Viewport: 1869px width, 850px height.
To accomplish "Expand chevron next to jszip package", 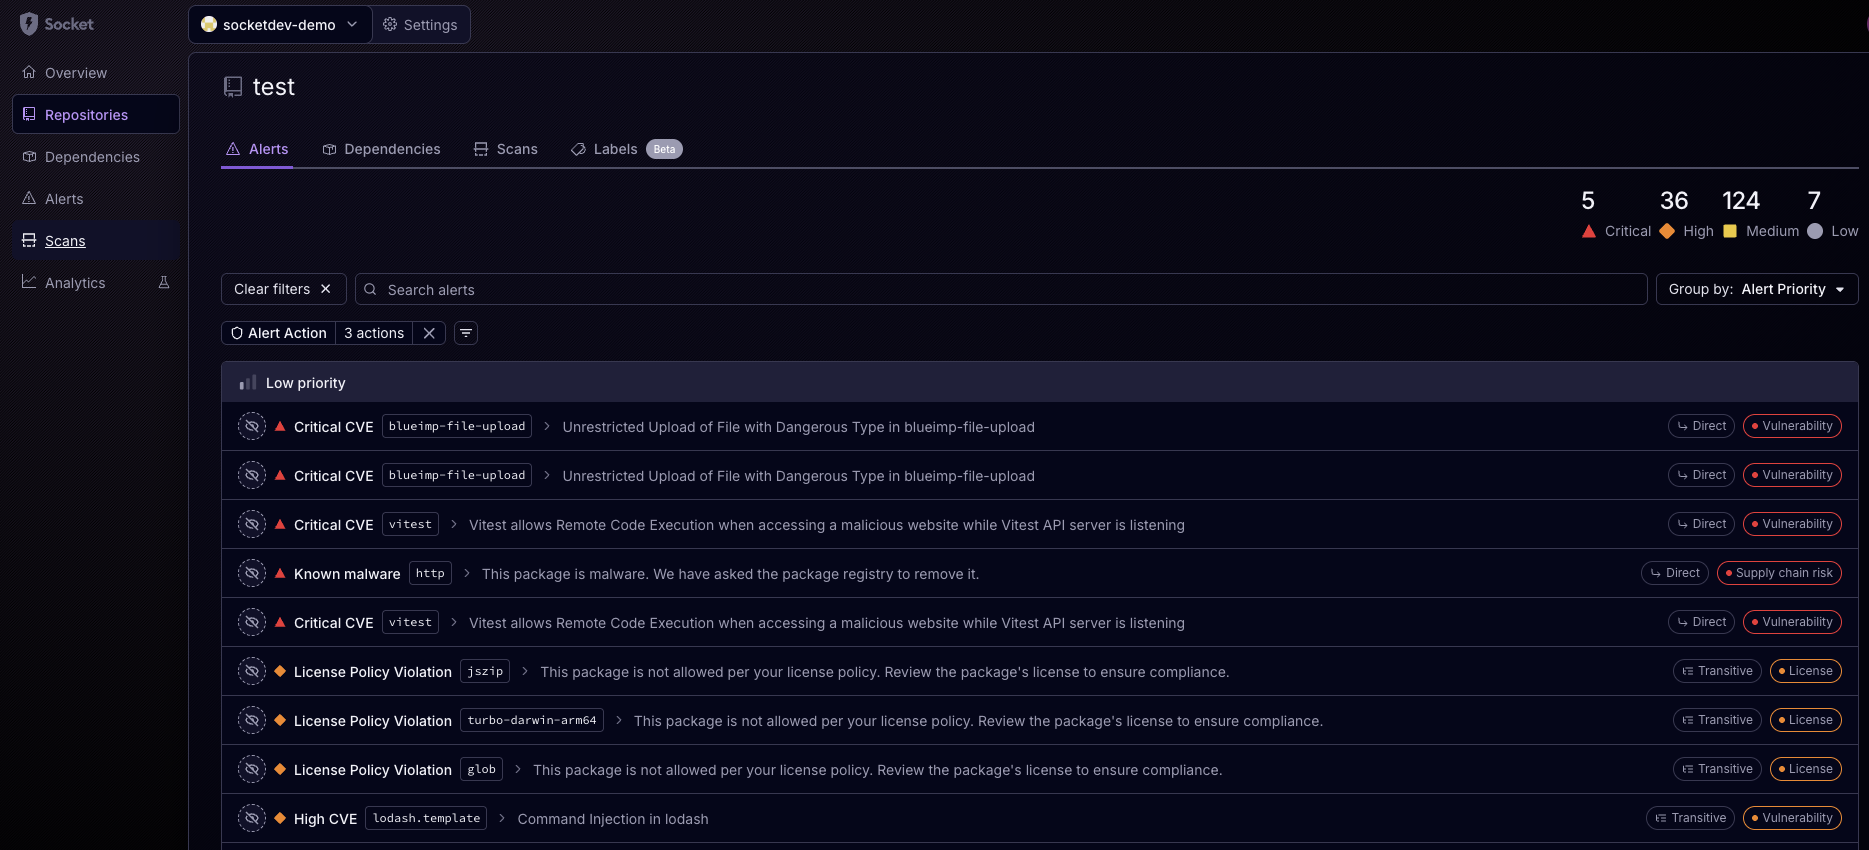I will pyautogui.click(x=525, y=671).
